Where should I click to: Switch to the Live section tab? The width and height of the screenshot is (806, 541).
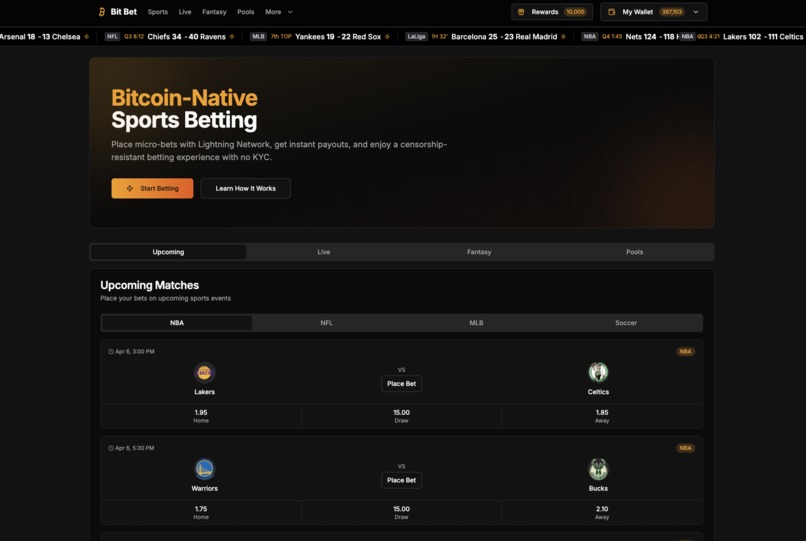coord(324,252)
